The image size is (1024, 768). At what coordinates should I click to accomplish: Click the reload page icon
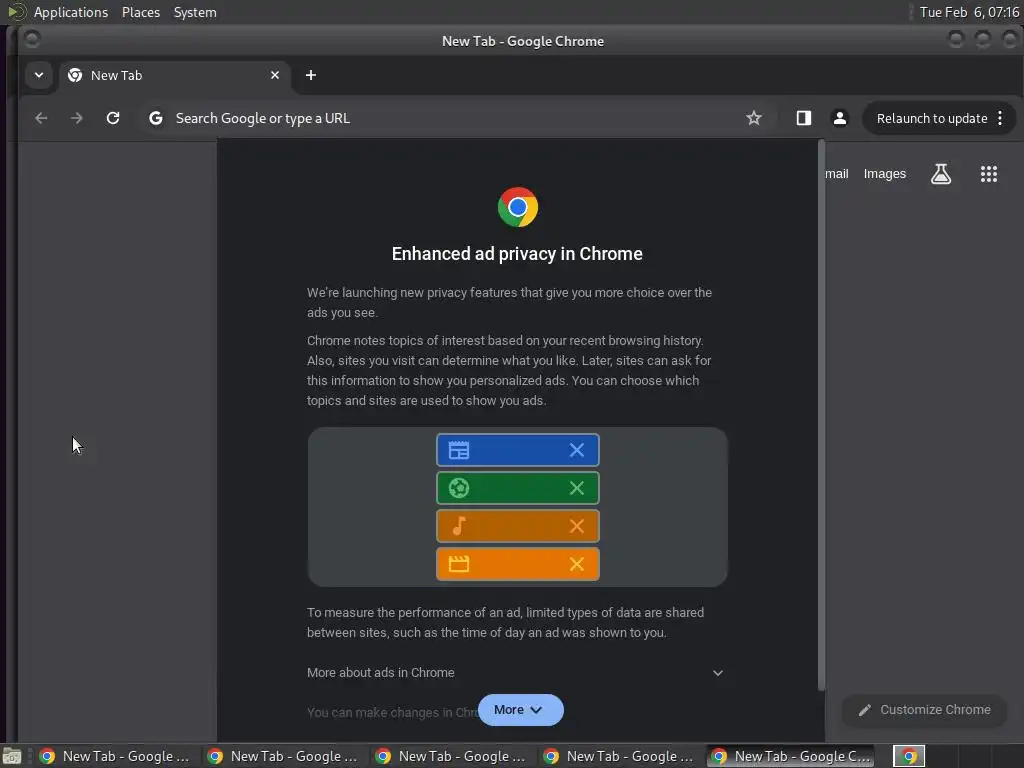pos(113,118)
